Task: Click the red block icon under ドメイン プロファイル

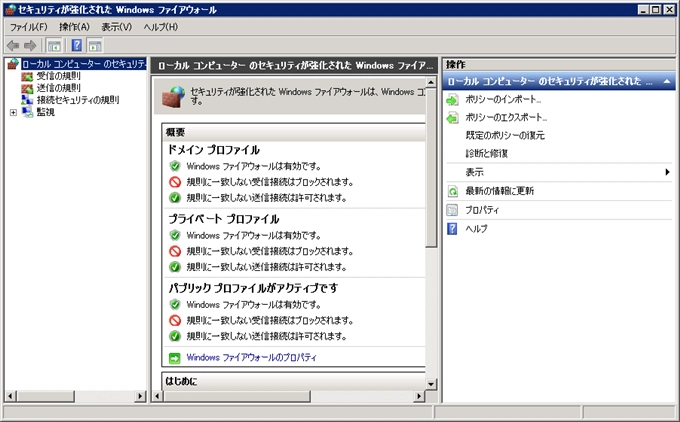Action: (x=175, y=182)
